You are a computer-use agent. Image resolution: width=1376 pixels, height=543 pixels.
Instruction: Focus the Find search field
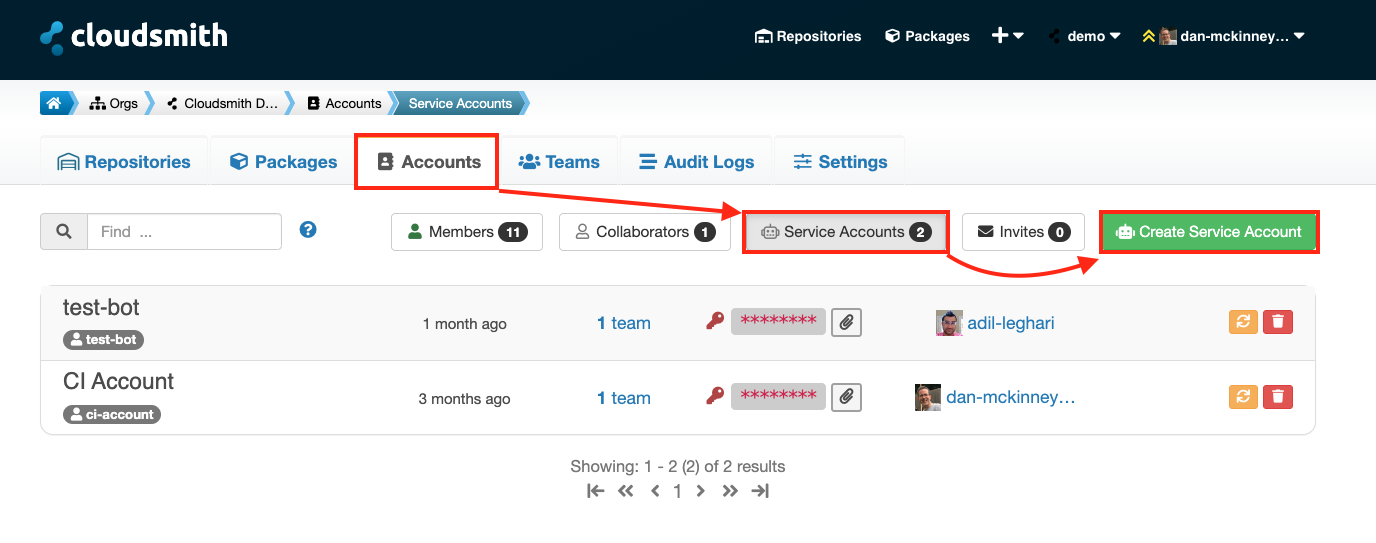coord(185,231)
